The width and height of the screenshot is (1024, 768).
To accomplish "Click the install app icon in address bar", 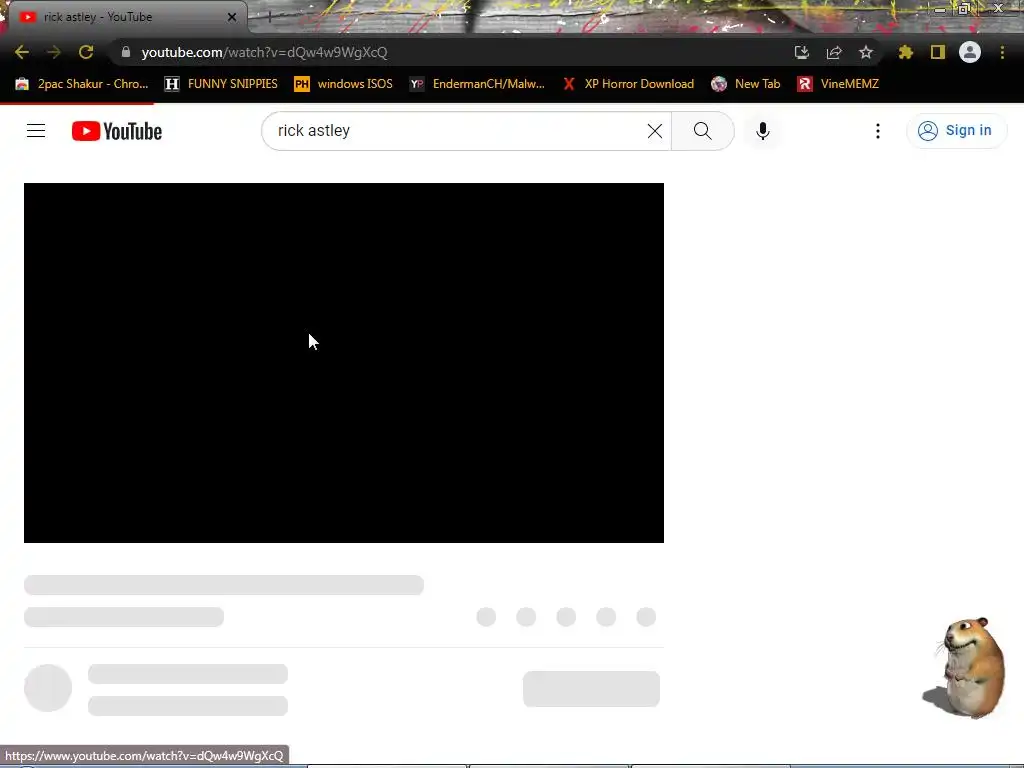I will coord(802,52).
